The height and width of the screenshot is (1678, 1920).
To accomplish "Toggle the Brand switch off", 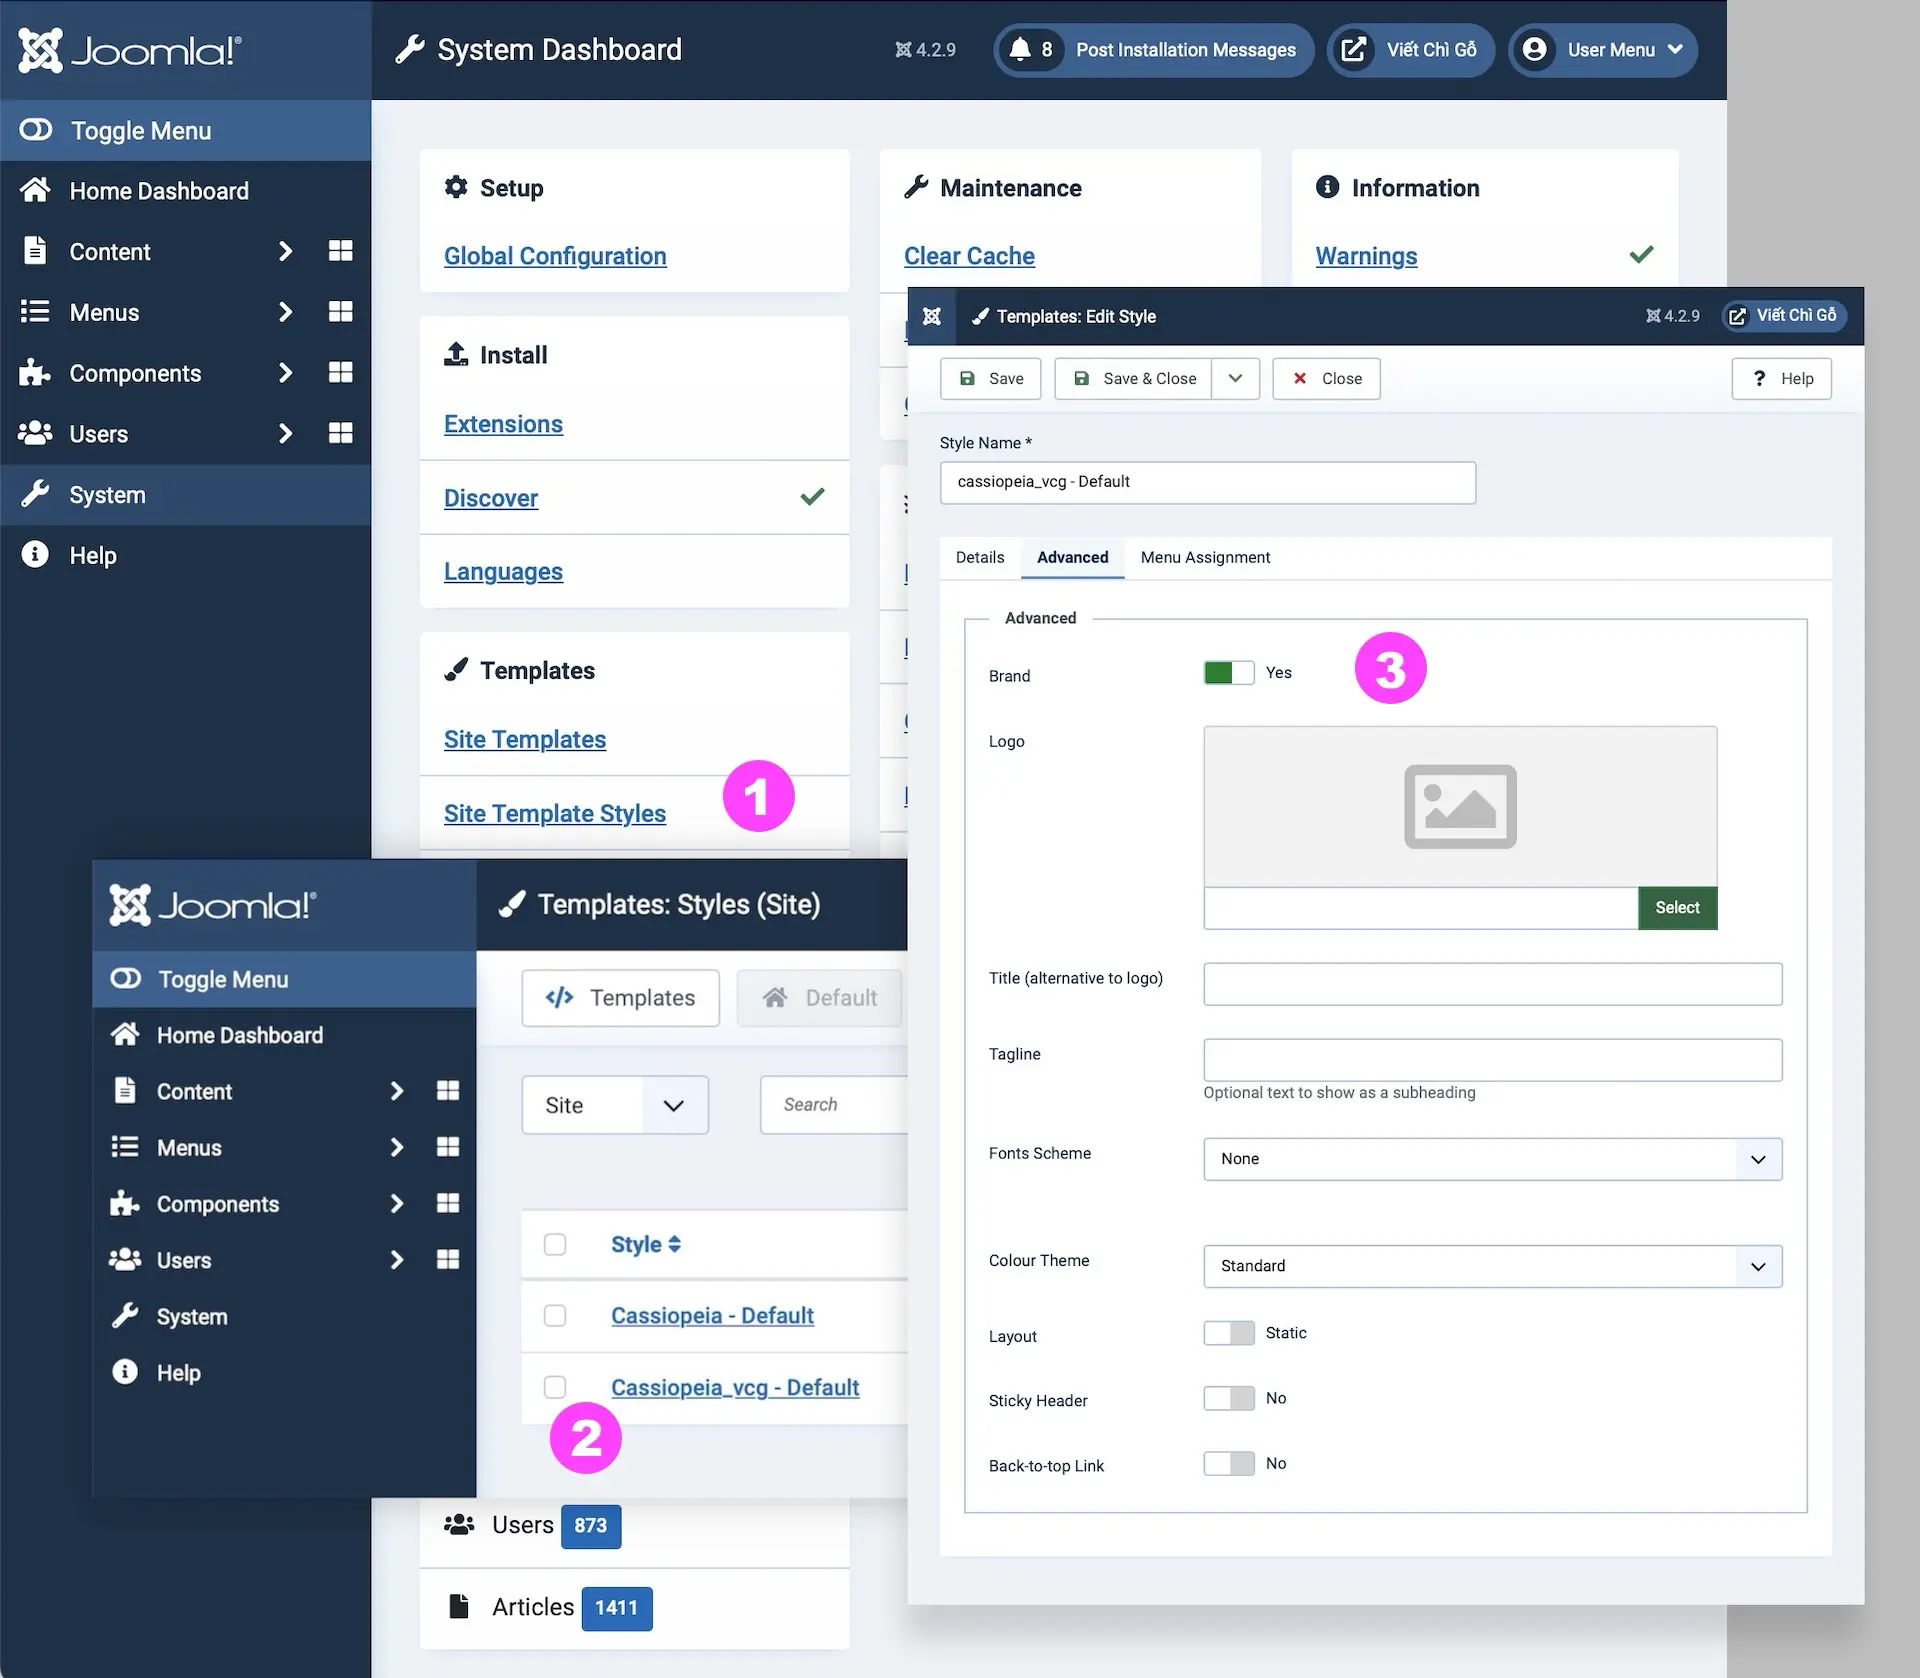I will pyautogui.click(x=1228, y=673).
